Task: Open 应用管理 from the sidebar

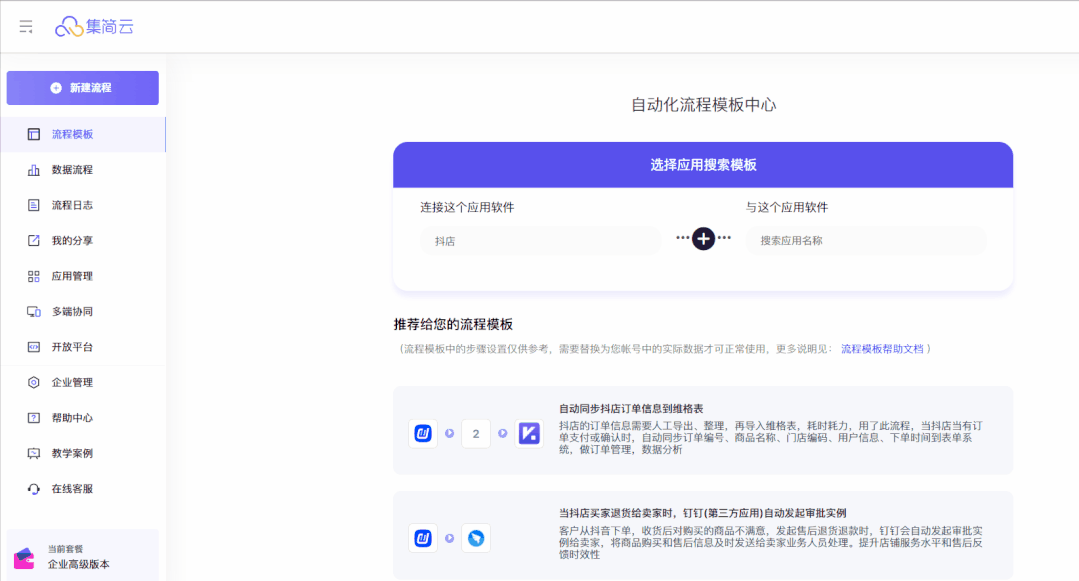Action: 72,276
